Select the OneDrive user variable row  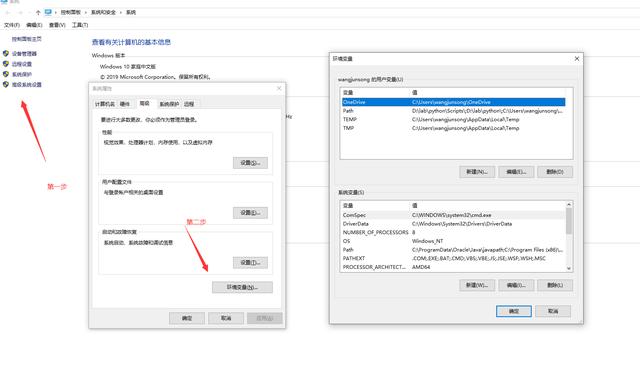coord(453,102)
